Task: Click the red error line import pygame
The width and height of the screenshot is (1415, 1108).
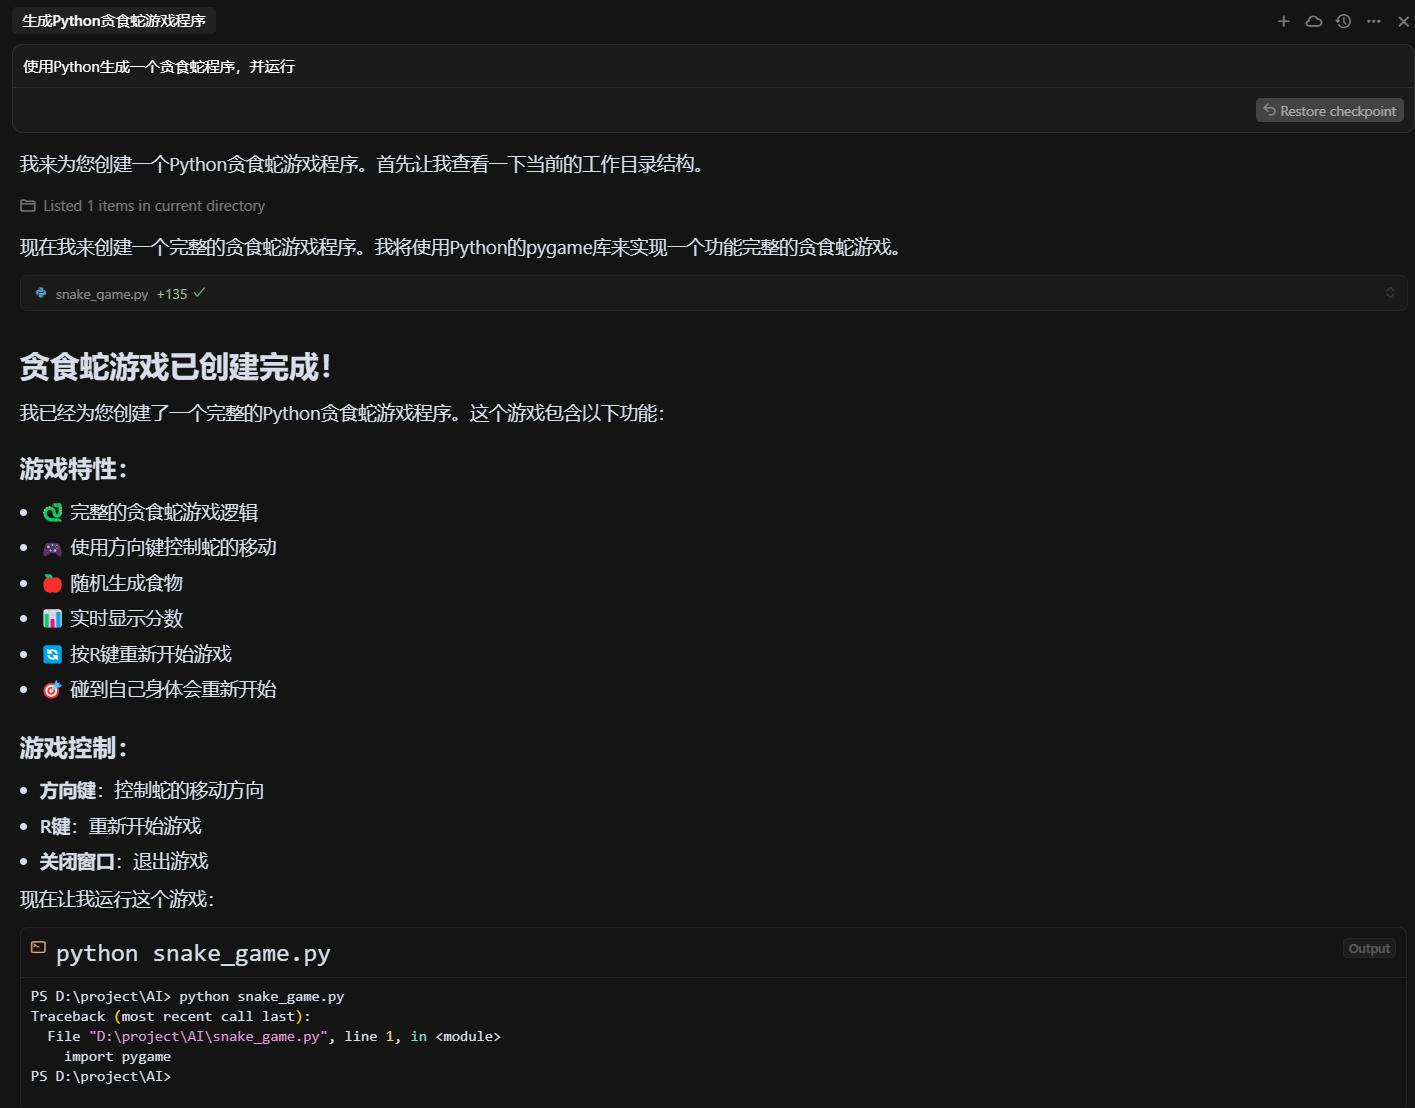Action: 117,1056
